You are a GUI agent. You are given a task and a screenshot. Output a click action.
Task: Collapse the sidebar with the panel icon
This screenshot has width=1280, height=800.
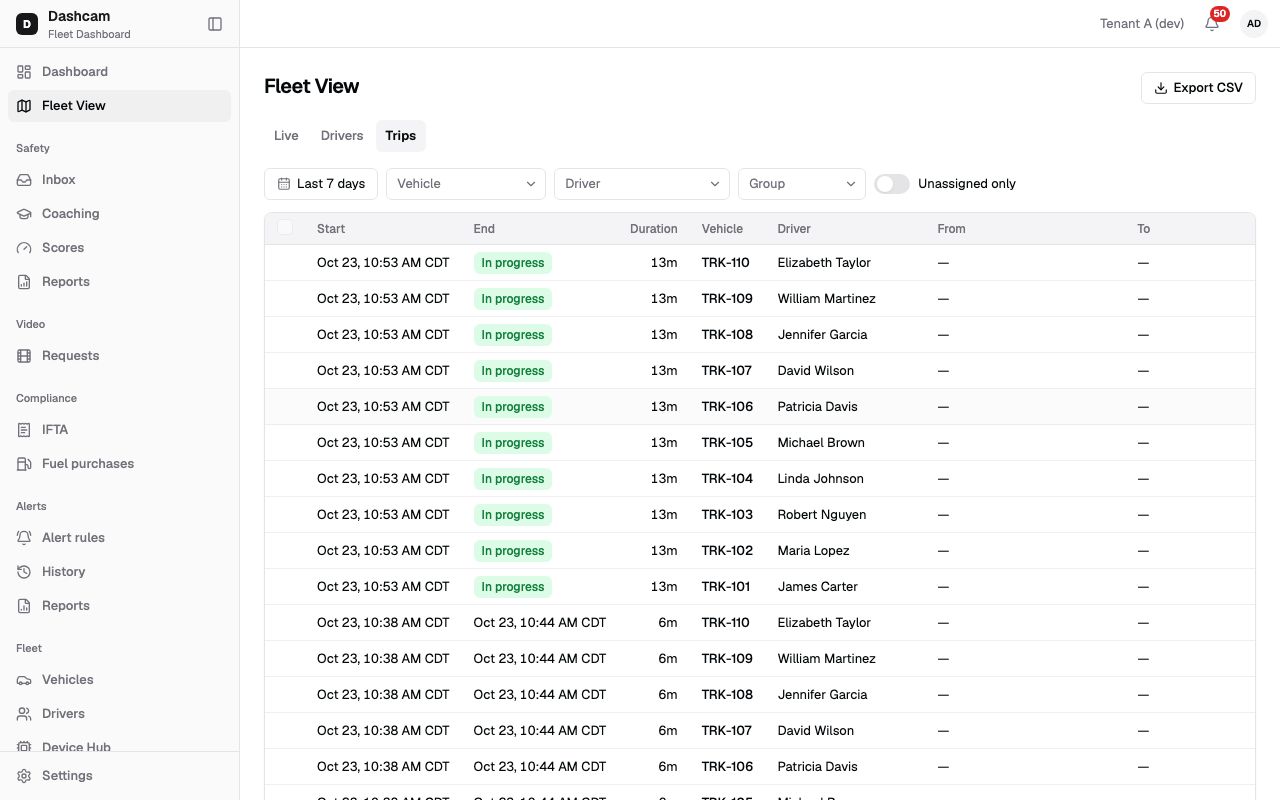click(x=215, y=24)
